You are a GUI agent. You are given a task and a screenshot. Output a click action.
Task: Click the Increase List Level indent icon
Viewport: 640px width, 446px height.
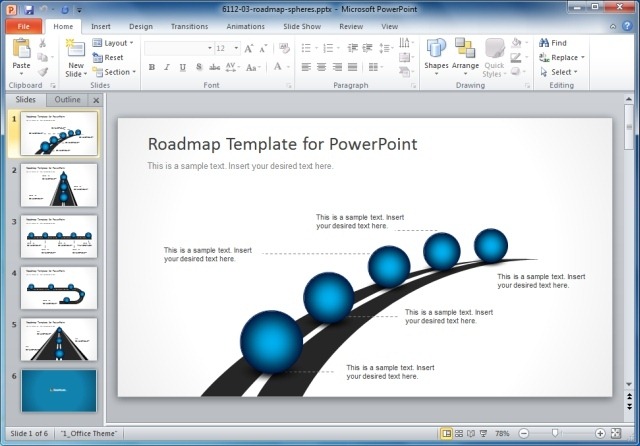[x=367, y=48]
